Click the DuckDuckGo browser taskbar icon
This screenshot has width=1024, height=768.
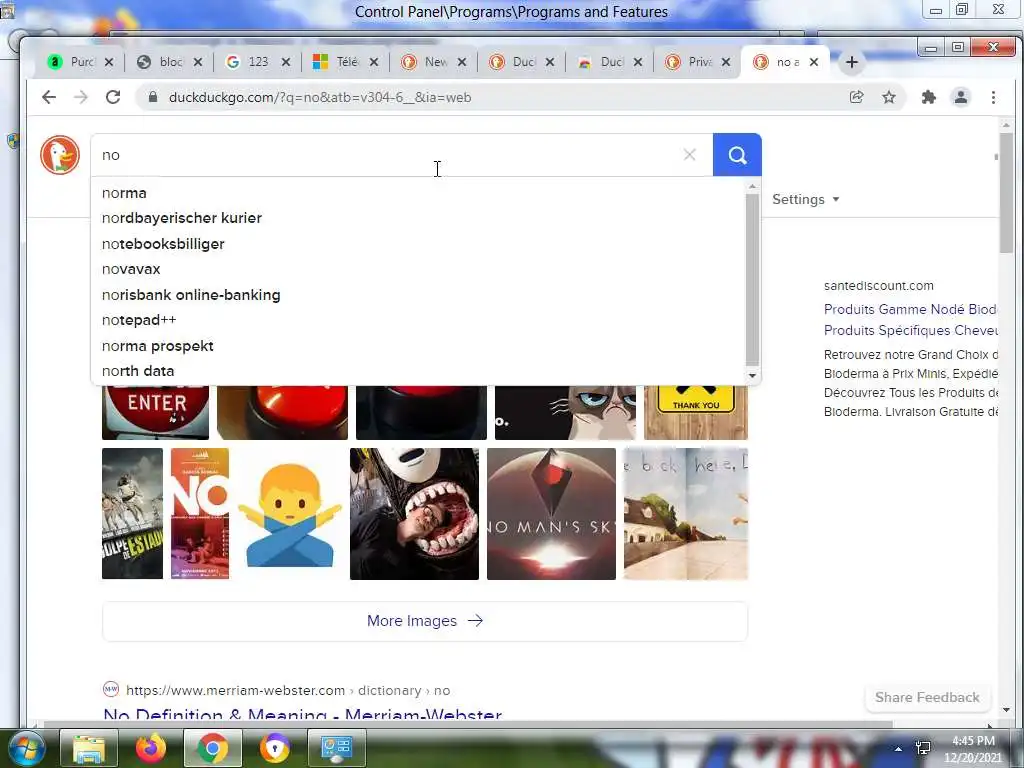[275, 748]
